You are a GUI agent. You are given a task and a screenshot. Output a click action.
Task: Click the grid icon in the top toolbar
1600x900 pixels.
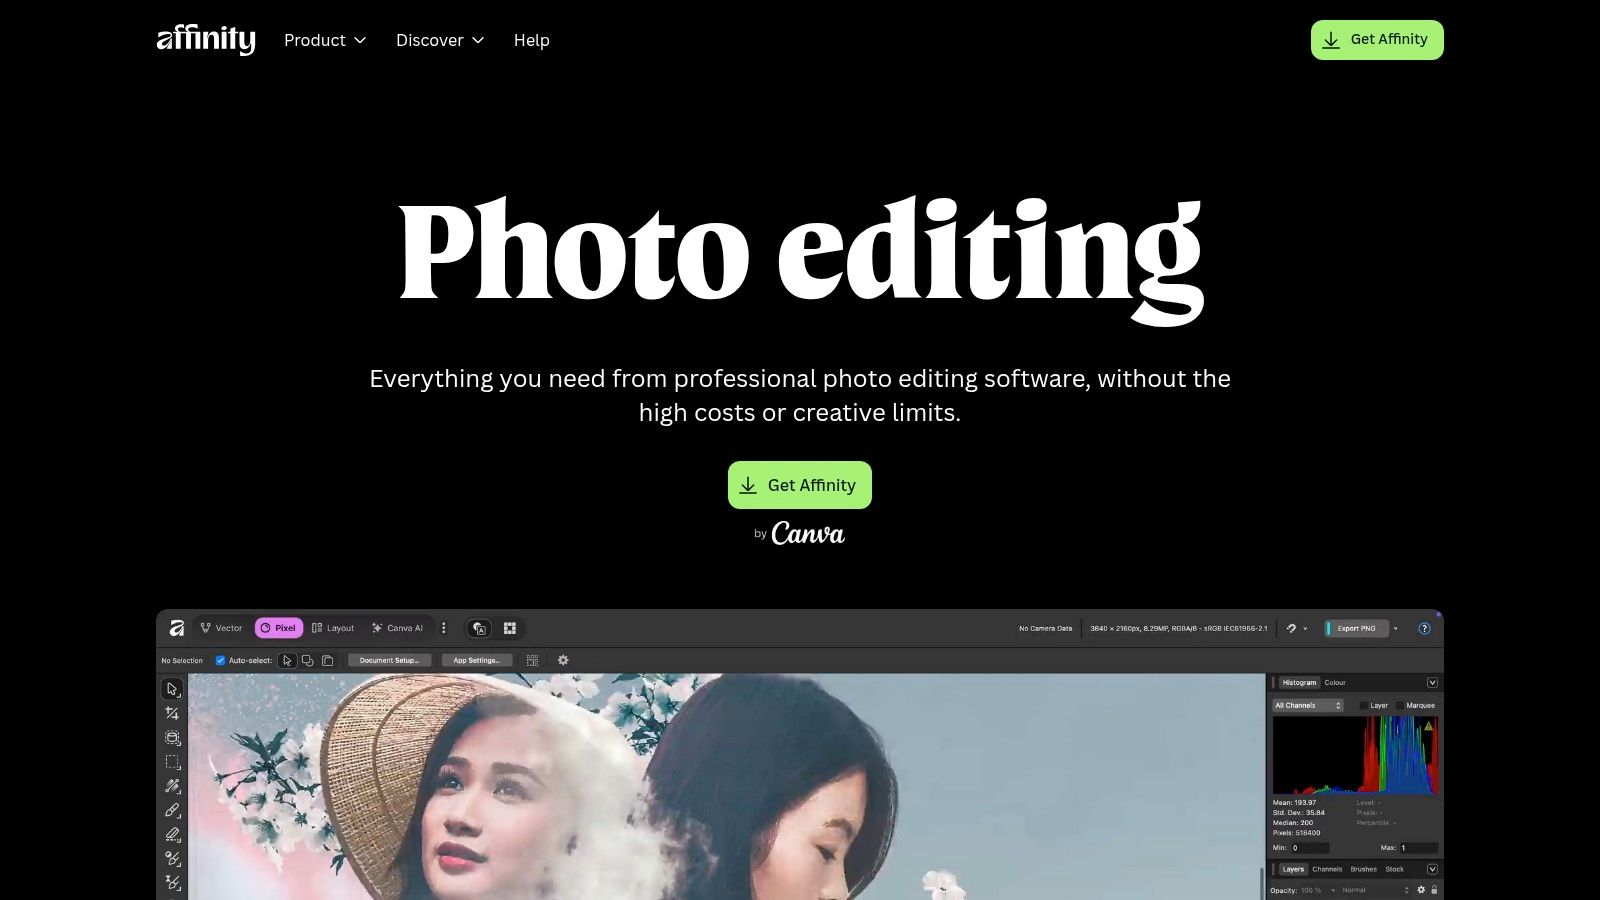click(510, 628)
